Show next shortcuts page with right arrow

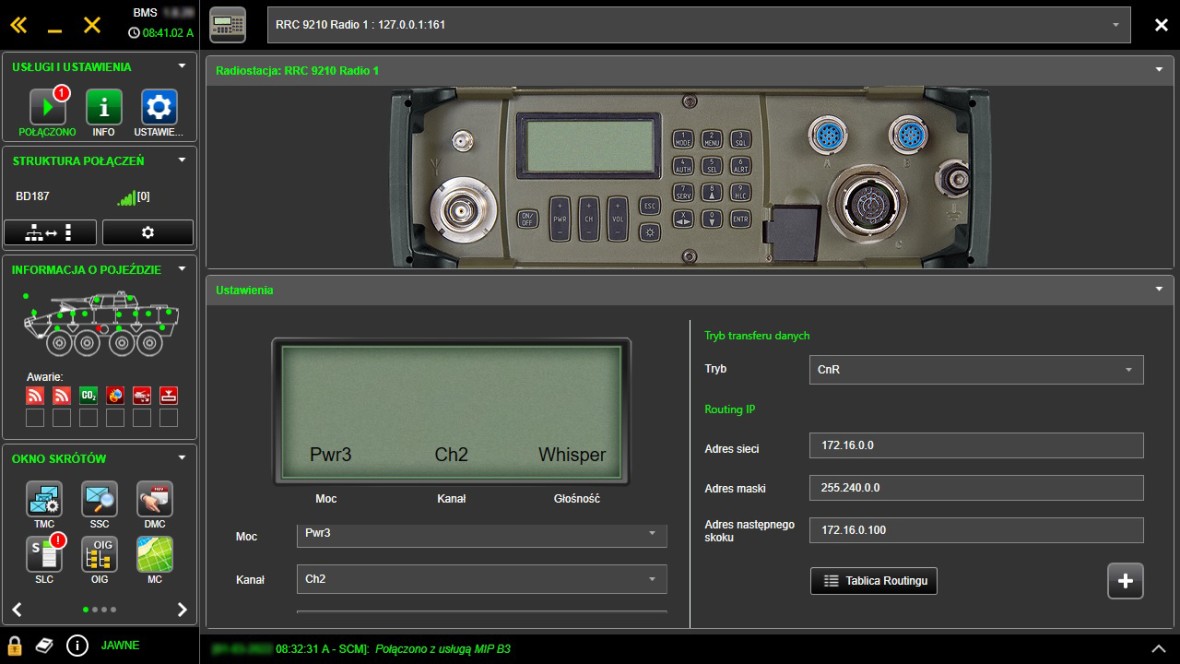(181, 609)
